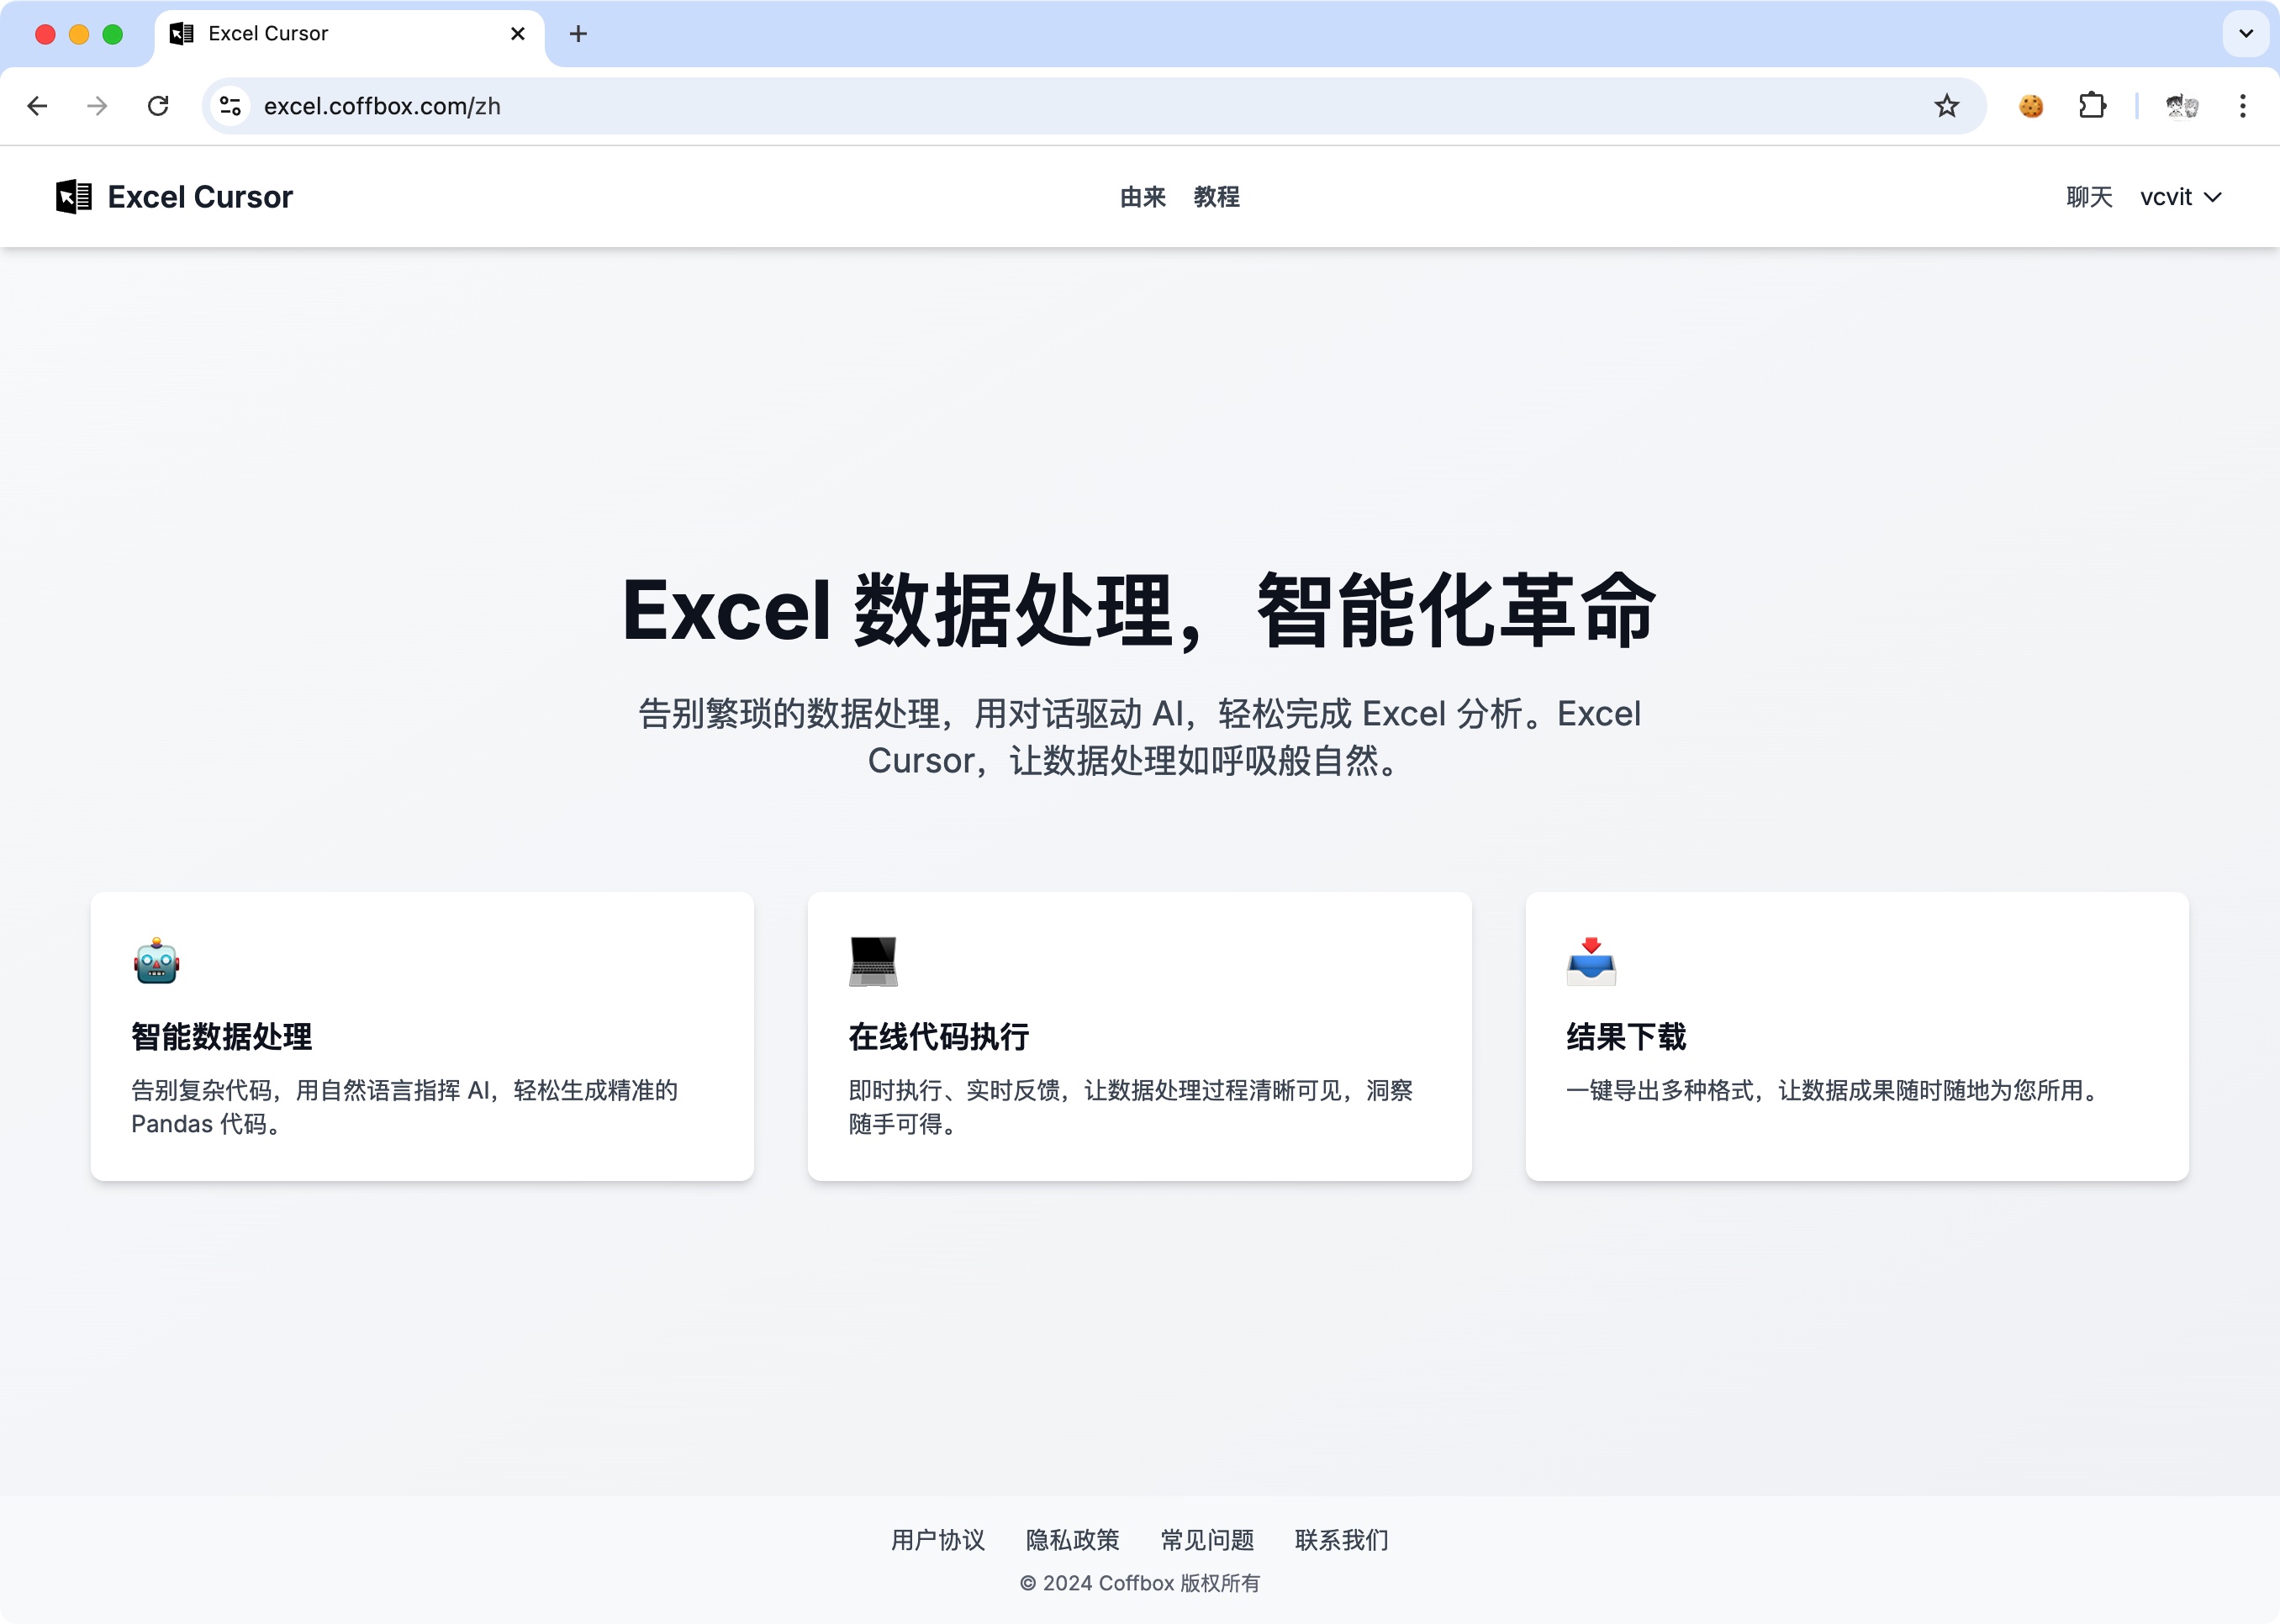Open the Chrome three-dot menu
Image resolution: width=2280 pixels, height=1624 pixels.
(2243, 106)
